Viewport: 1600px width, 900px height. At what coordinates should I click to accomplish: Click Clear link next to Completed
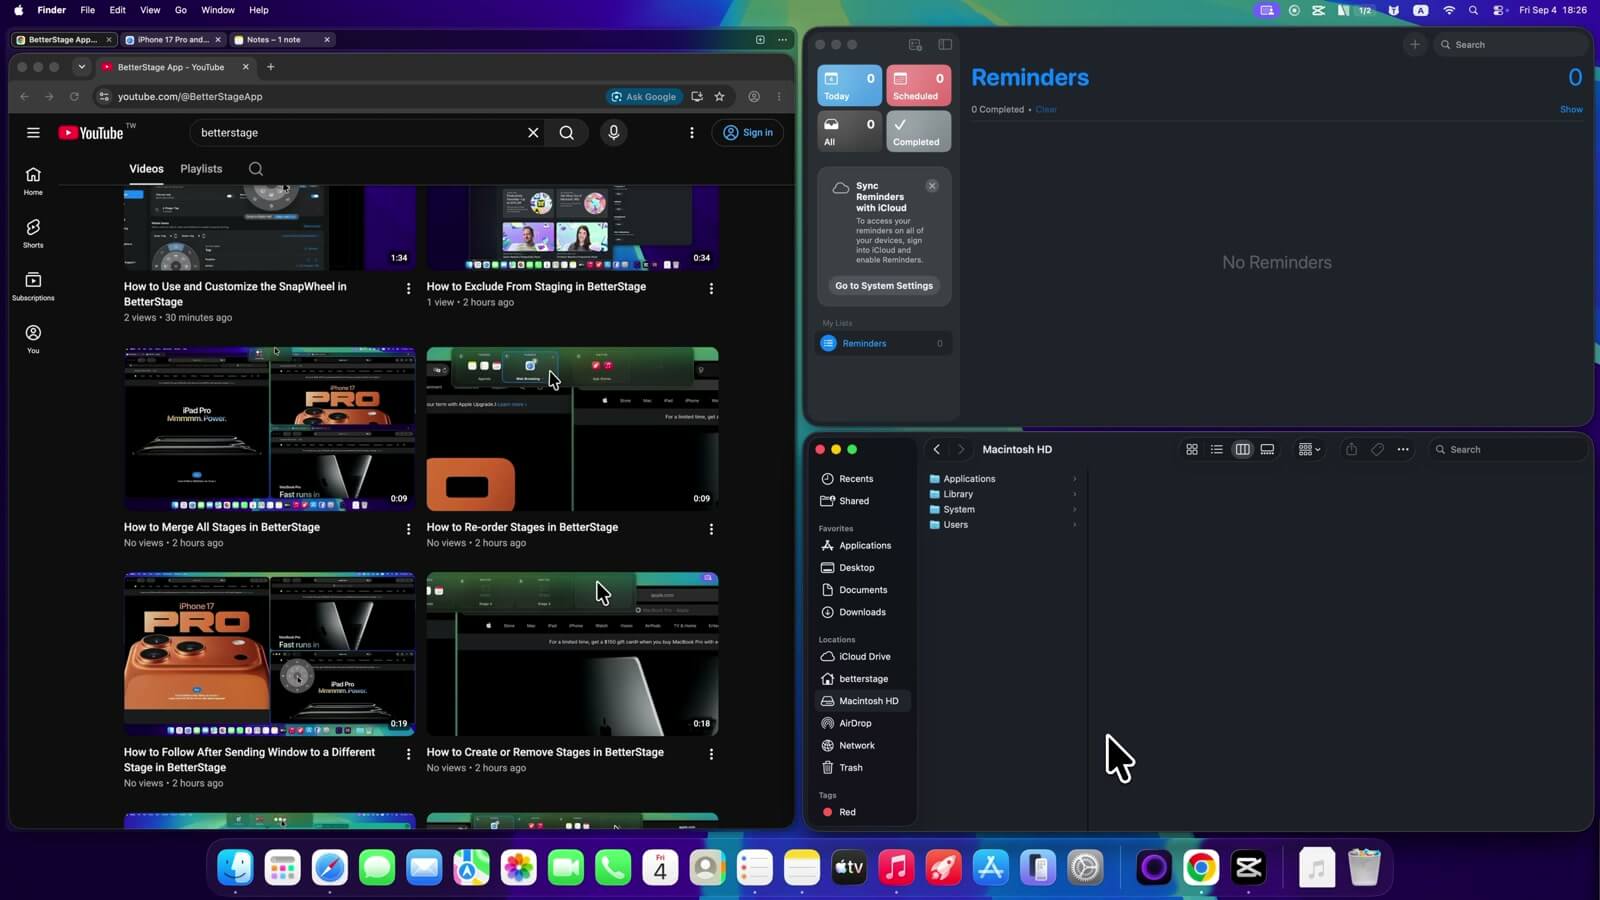tap(1046, 110)
